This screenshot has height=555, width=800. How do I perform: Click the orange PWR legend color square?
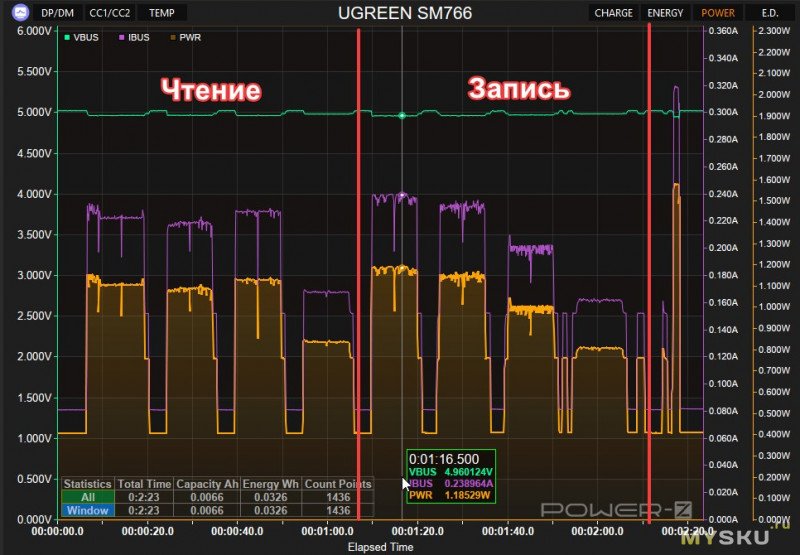point(173,37)
